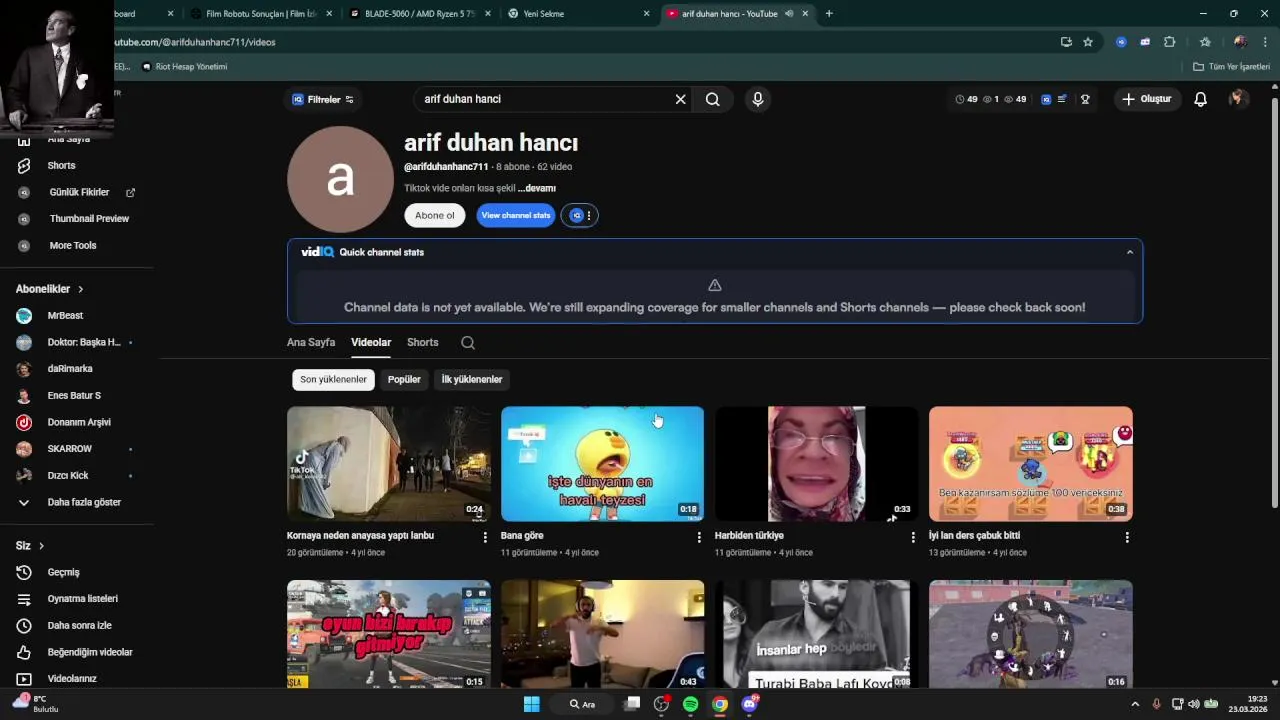The width and height of the screenshot is (1280, 720).
Task: Switch to the Ana Sayfa channel tab
Action: tap(311, 342)
